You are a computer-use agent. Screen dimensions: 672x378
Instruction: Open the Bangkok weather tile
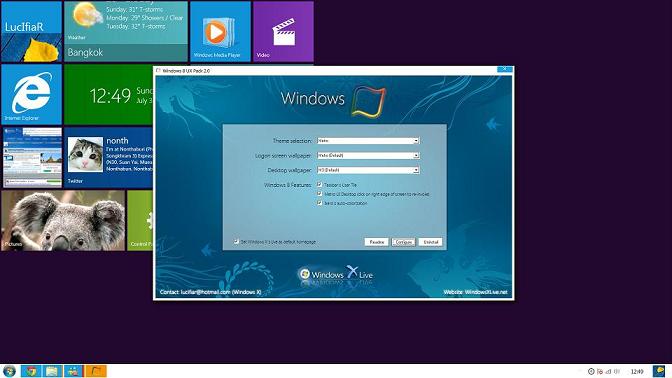(x=126, y=32)
